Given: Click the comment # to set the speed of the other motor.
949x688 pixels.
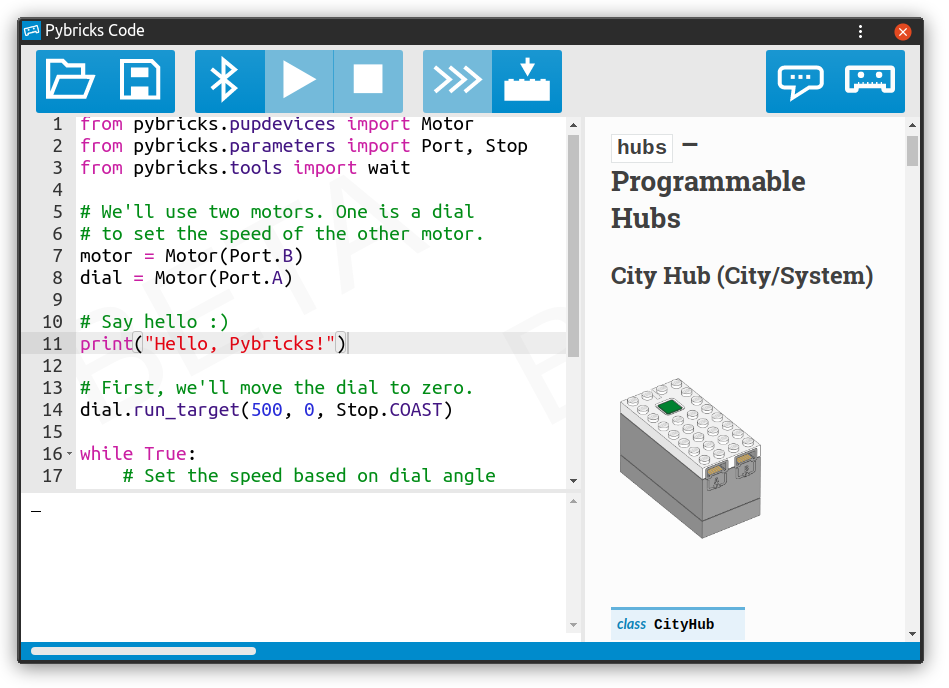Looking at the screenshot, I should point(281,234).
